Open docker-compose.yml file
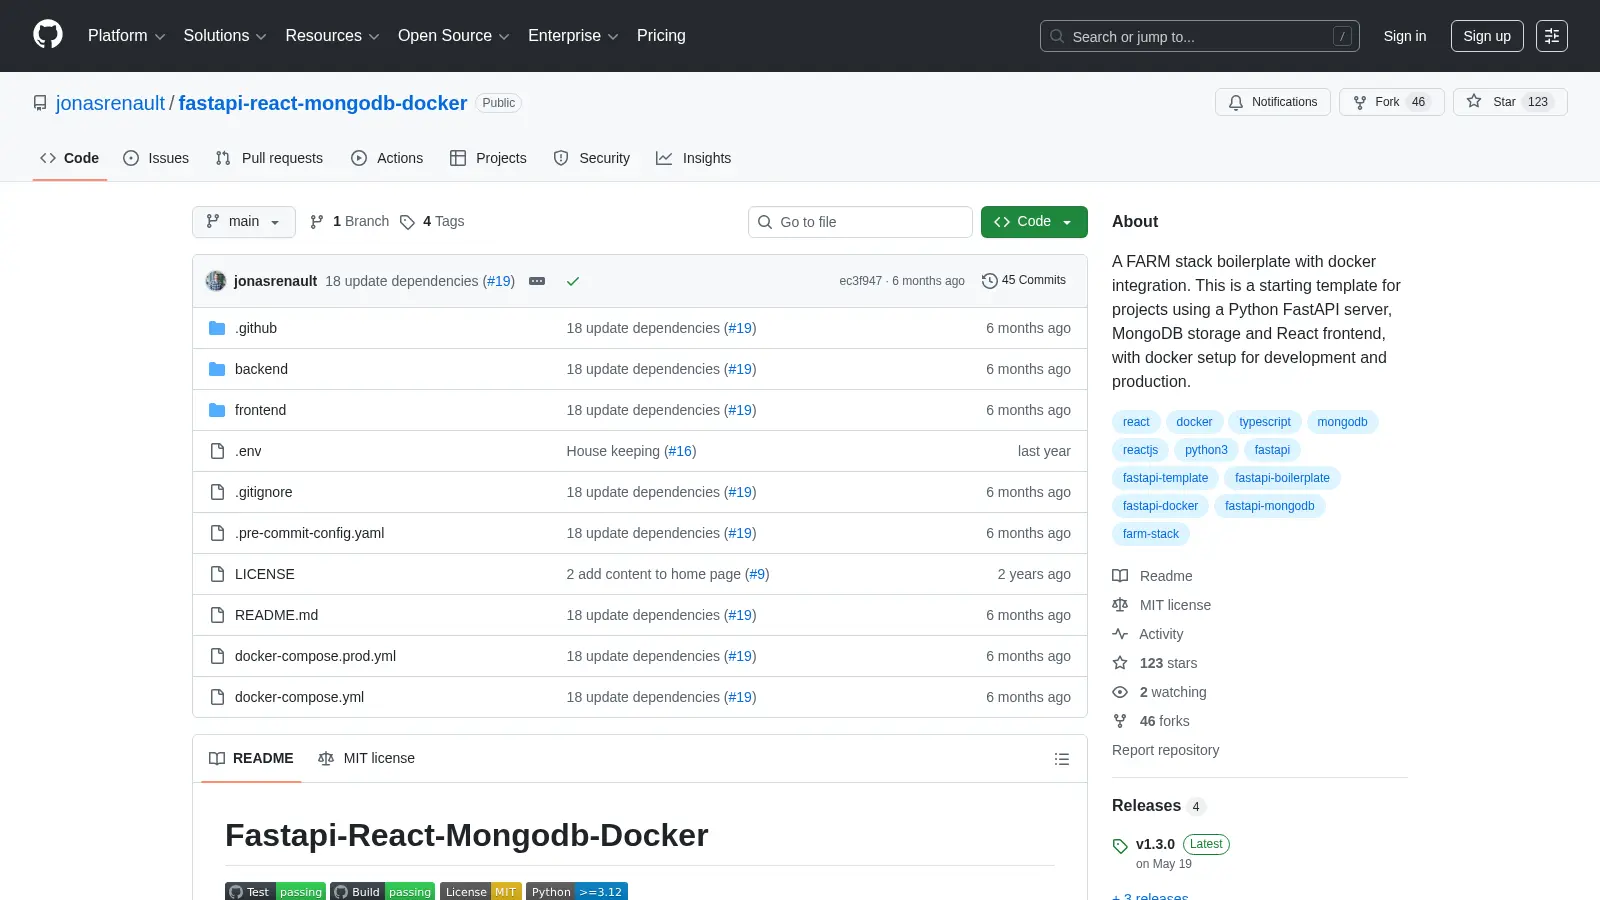The height and width of the screenshot is (900, 1600). [x=299, y=697]
